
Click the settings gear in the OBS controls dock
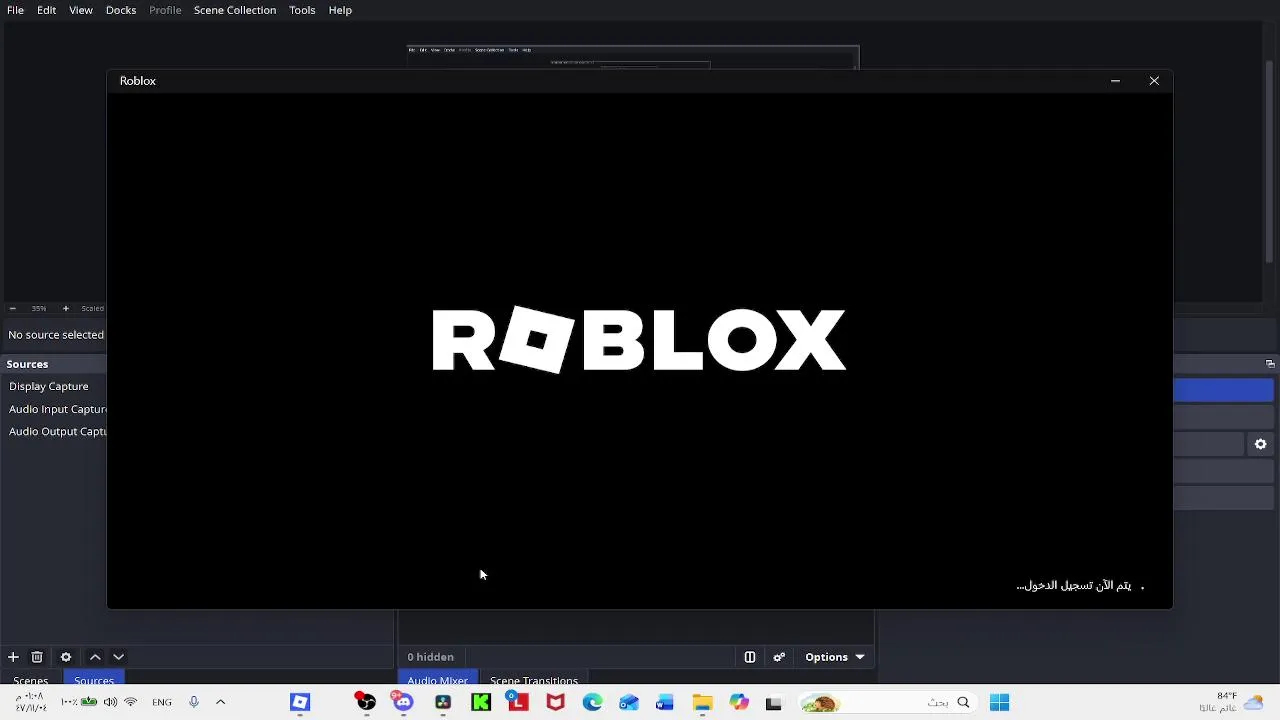point(1260,444)
